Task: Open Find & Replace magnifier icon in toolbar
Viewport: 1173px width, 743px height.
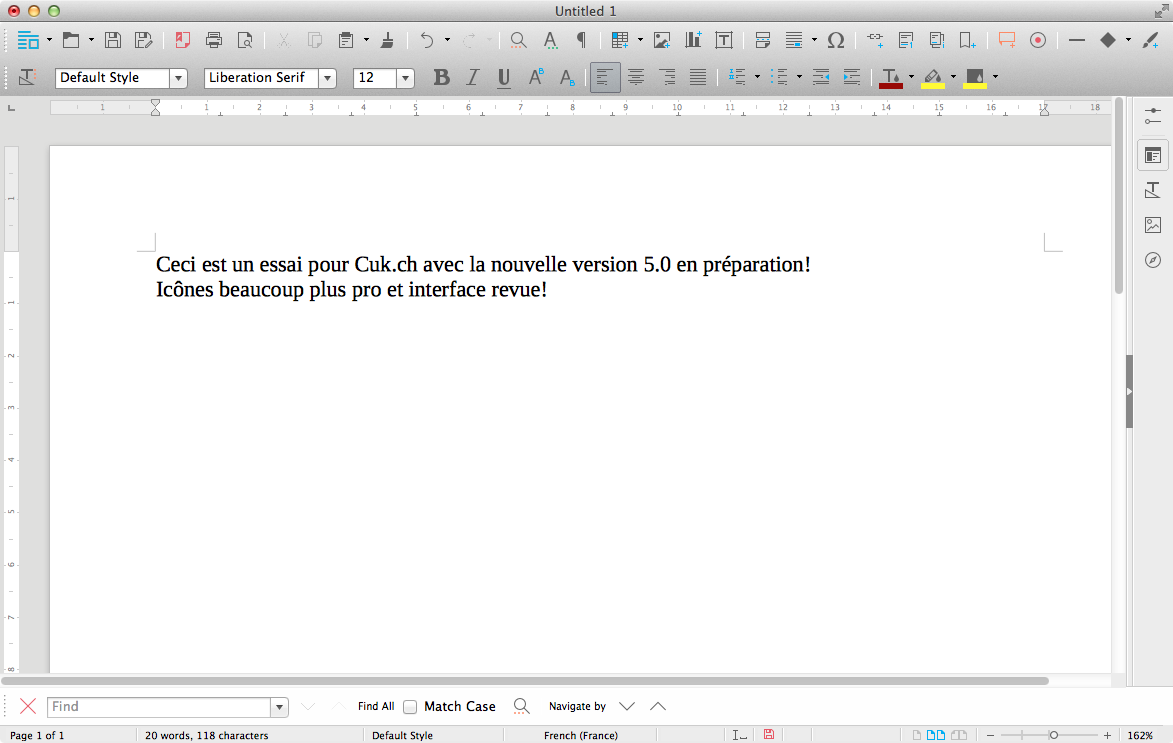Action: 518,40
